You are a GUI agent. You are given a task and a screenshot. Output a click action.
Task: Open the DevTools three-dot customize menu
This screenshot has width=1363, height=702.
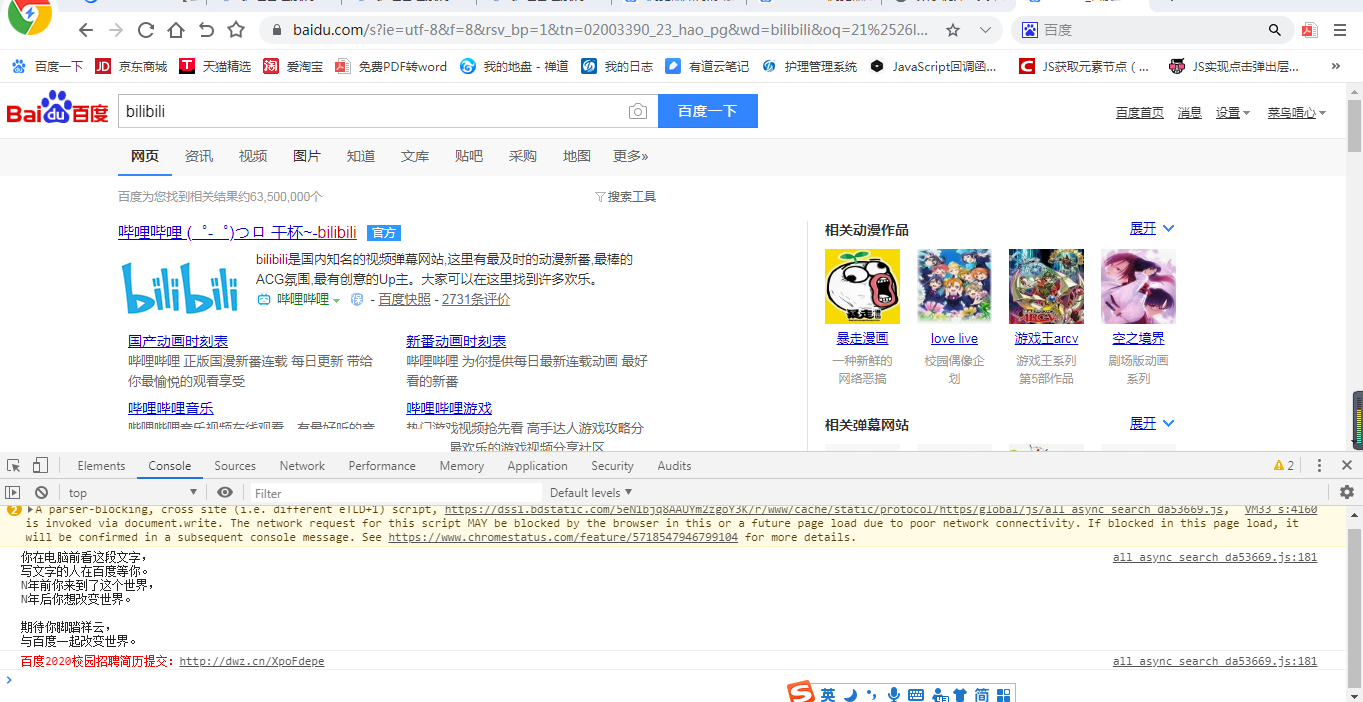(1319, 466)
